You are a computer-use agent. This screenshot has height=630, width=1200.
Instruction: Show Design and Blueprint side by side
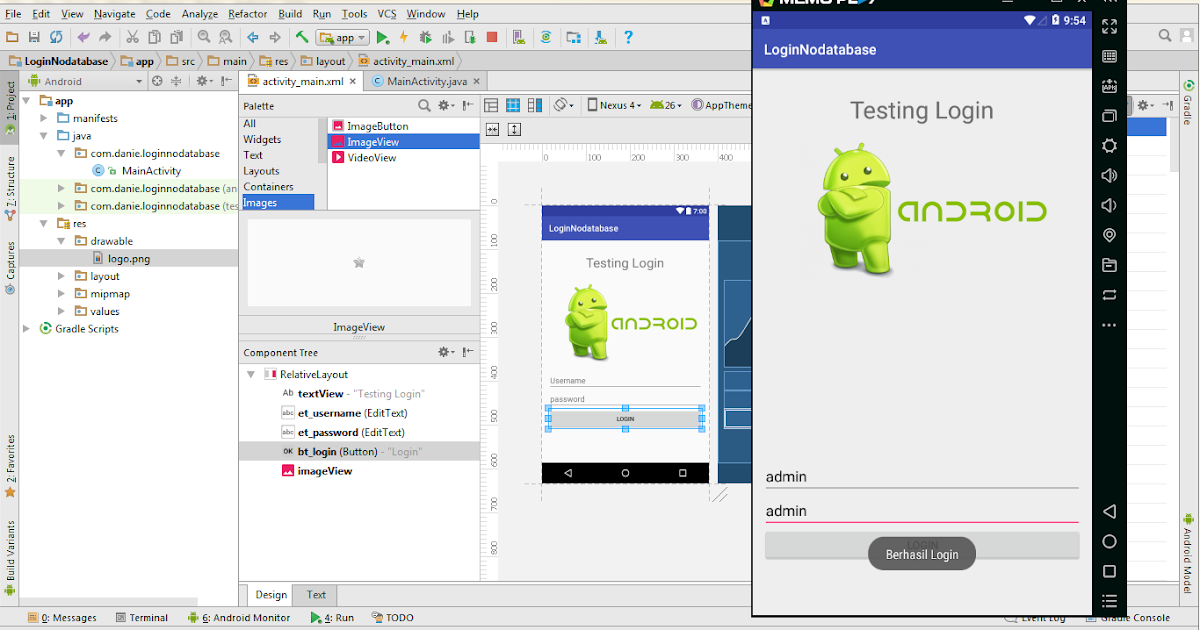pyautogui.click(x=534, y=105)
